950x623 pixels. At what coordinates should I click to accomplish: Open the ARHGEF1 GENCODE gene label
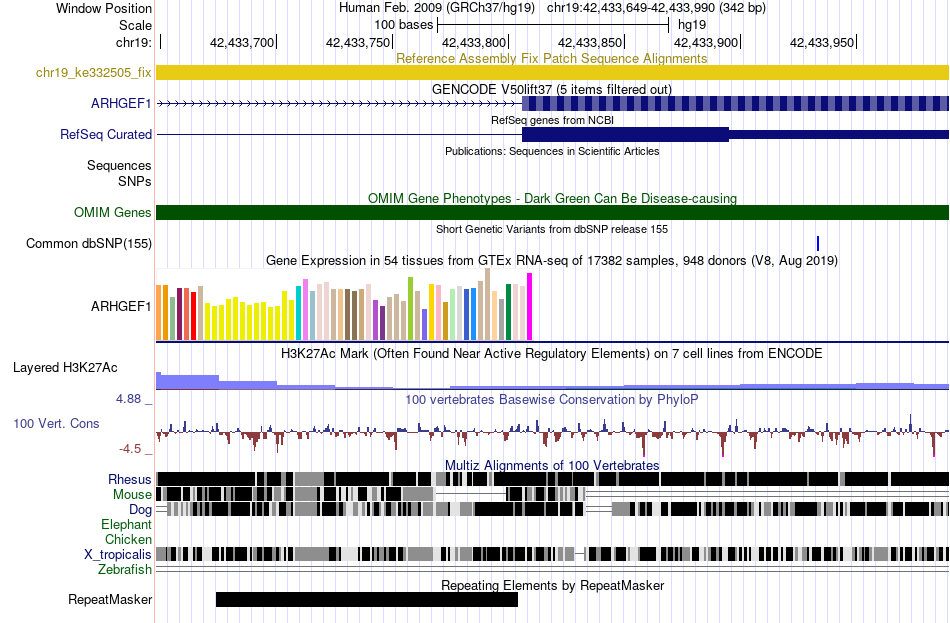[121, 104]
